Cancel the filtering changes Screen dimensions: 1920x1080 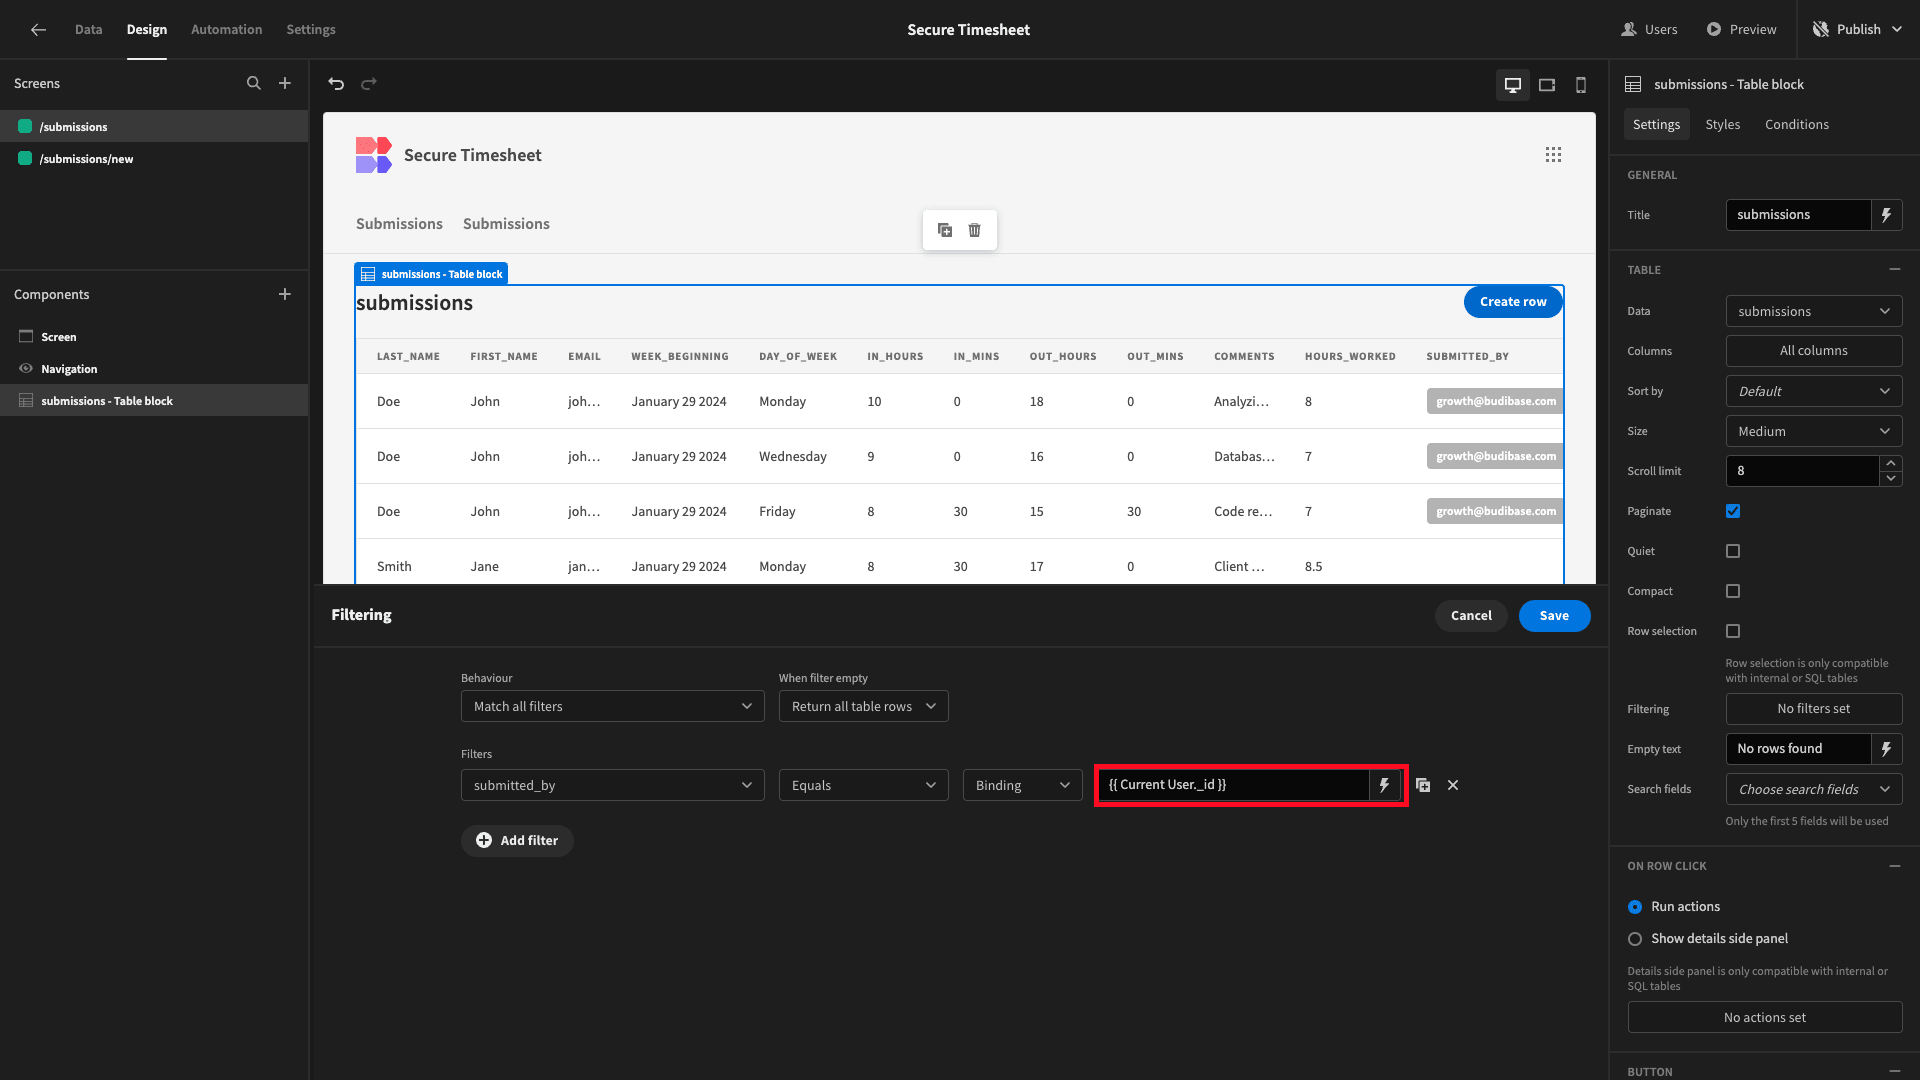coord(1471,616)
